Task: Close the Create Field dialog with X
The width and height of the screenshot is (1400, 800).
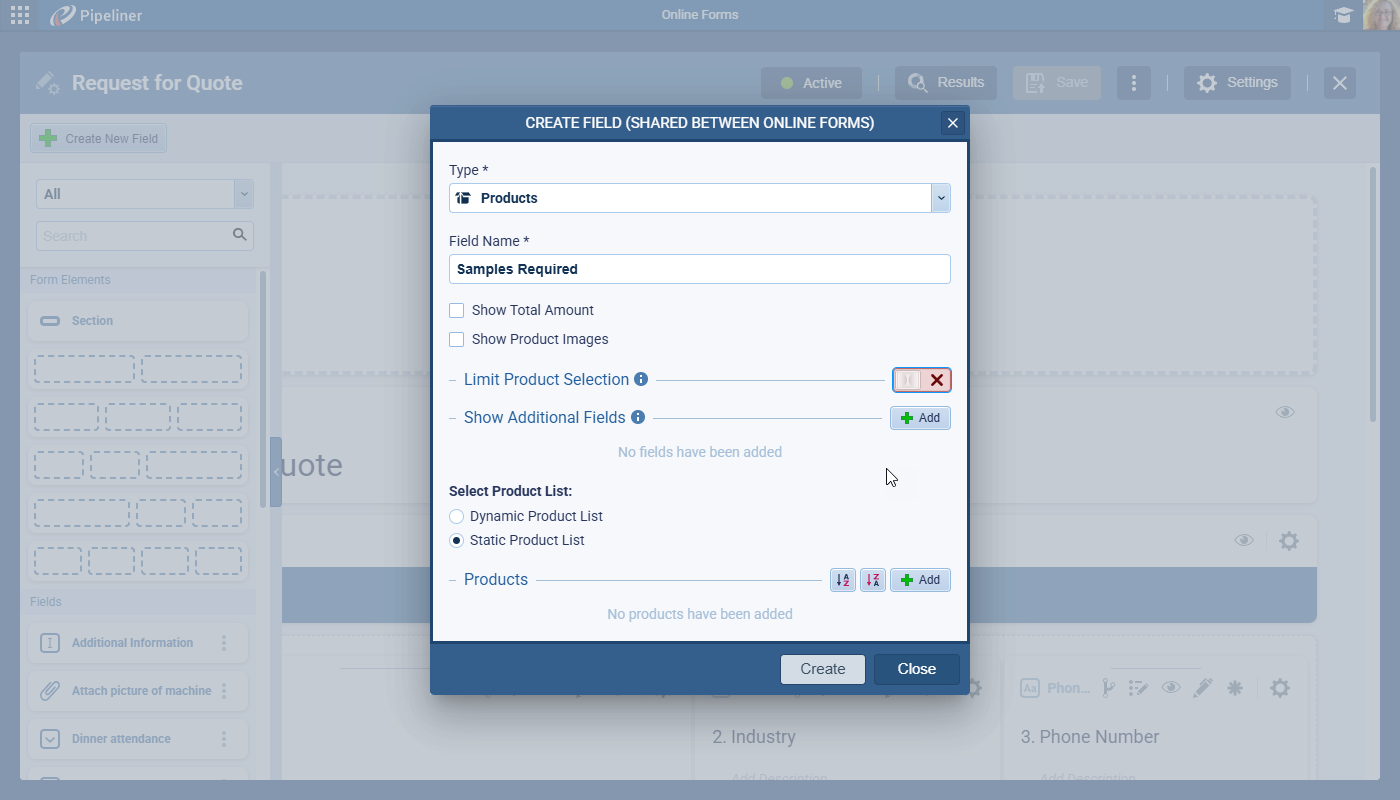Action: click(x=952, y=123)
